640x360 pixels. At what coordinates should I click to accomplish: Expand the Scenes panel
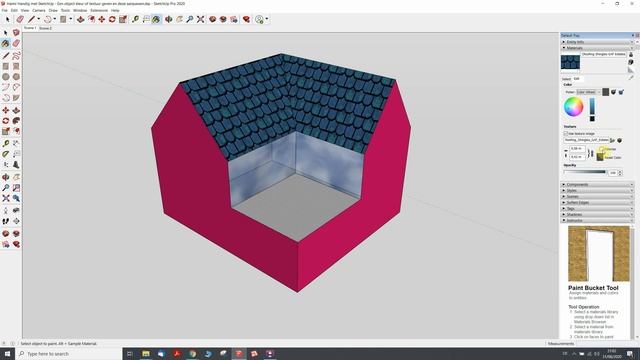(597, 196)
